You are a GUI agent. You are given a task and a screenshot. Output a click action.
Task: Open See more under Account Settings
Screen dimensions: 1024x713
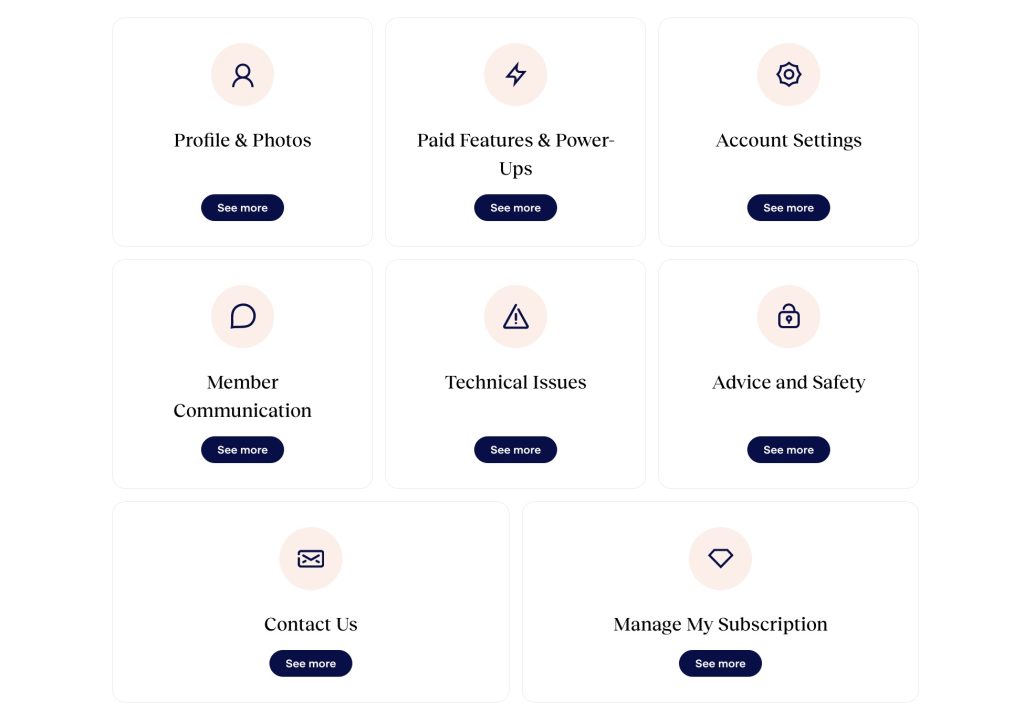coord(788,207)
